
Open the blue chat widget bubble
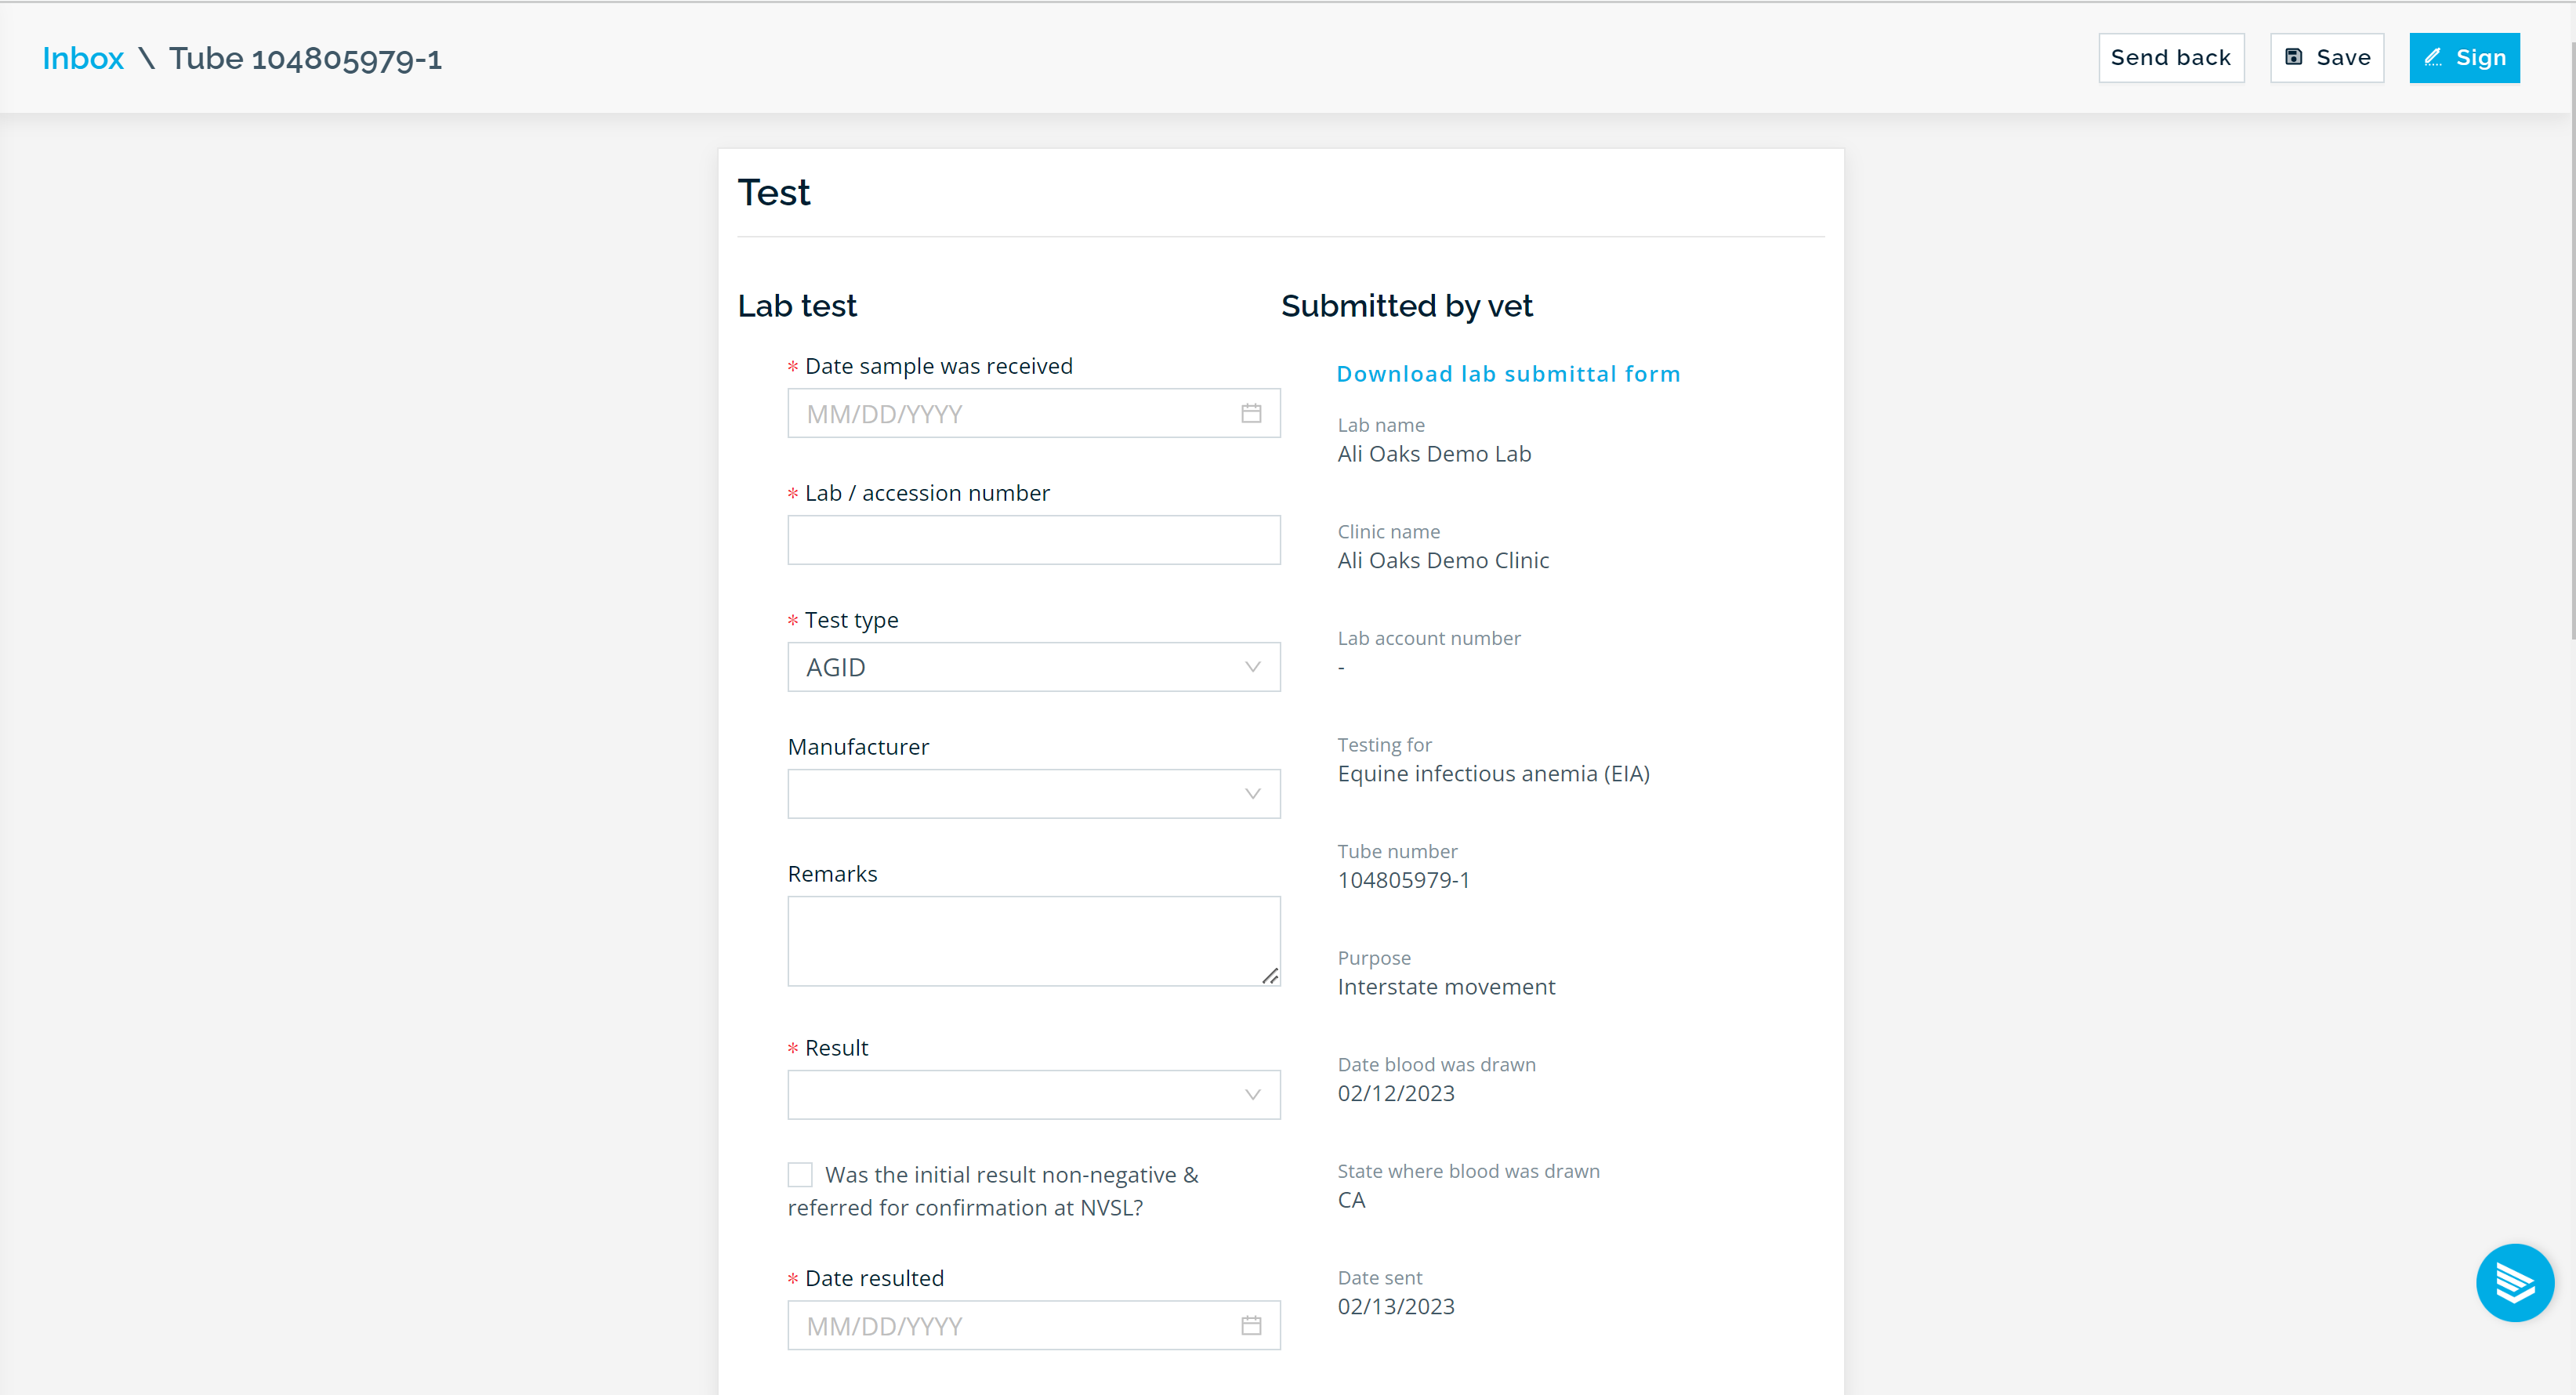tap(2514, 1282)
